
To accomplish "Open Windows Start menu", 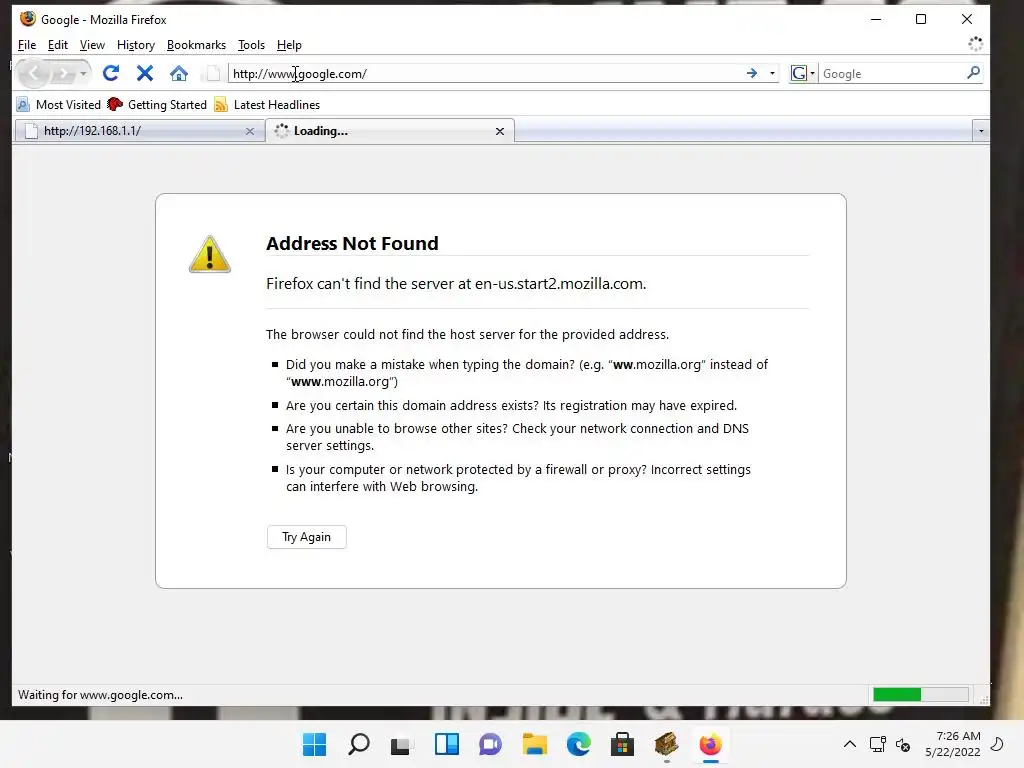I will [314, 744].
